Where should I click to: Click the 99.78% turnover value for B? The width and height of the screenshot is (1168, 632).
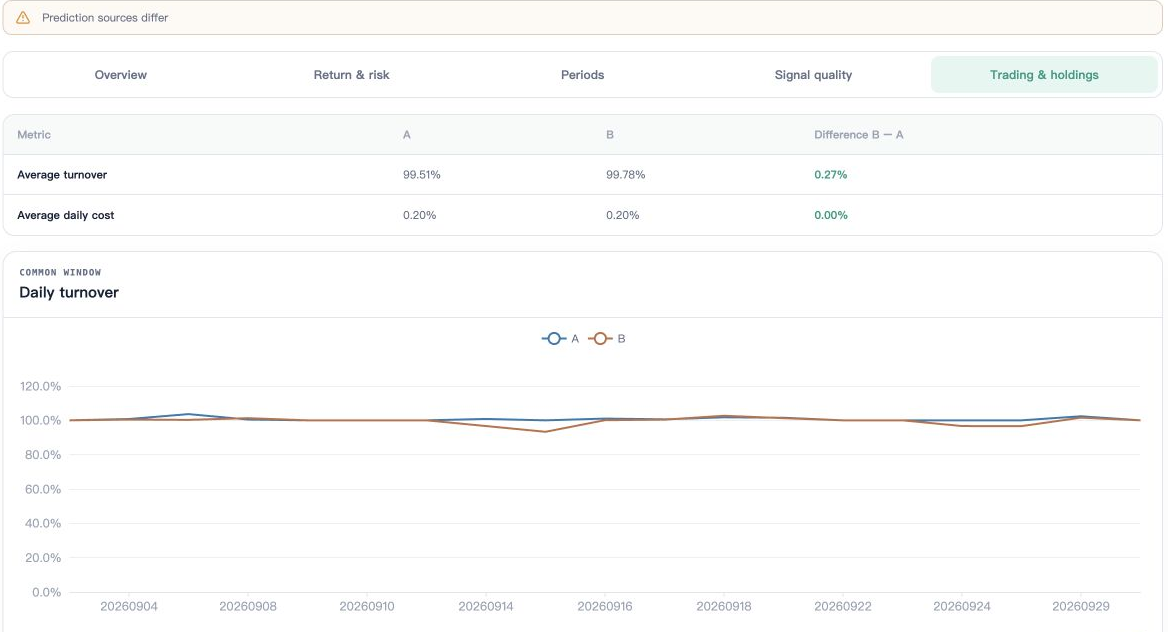click(626, 174)
